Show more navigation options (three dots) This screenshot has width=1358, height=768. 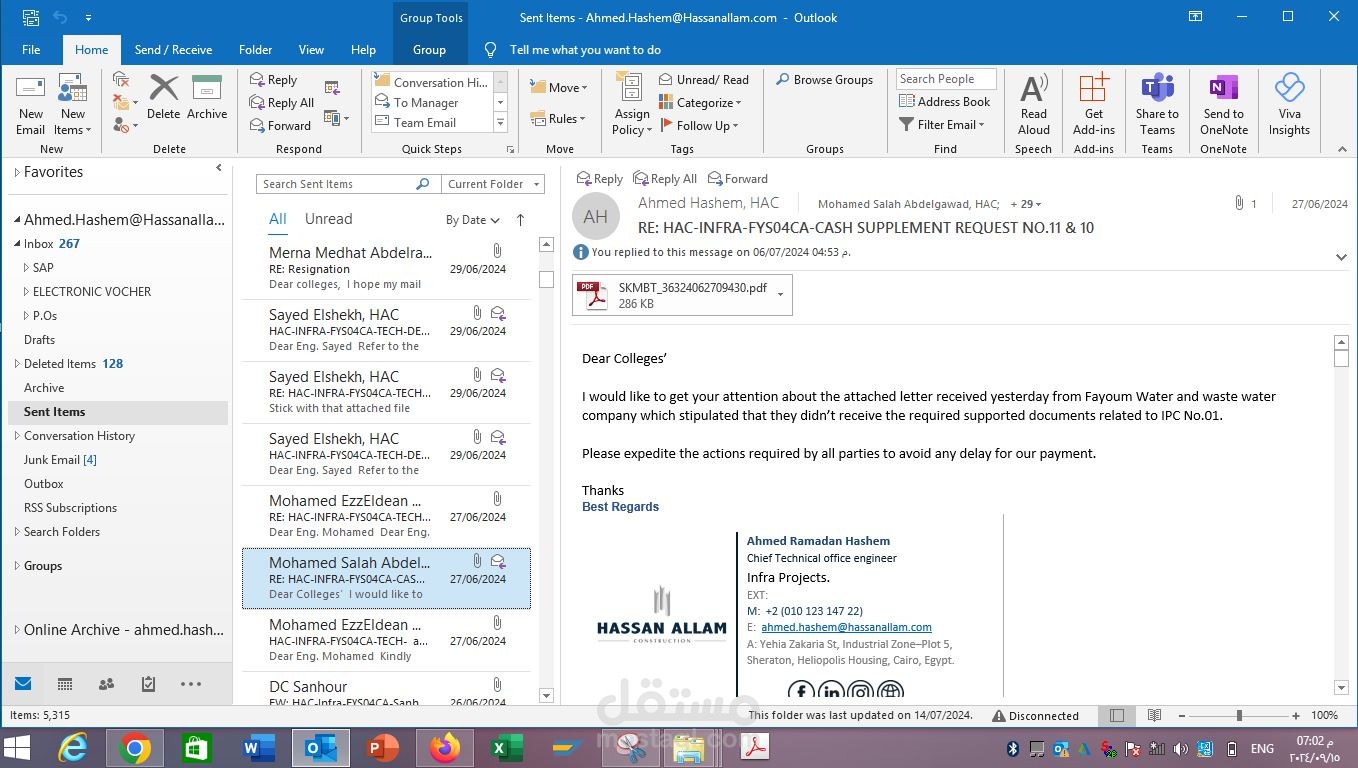click(191, 684)
